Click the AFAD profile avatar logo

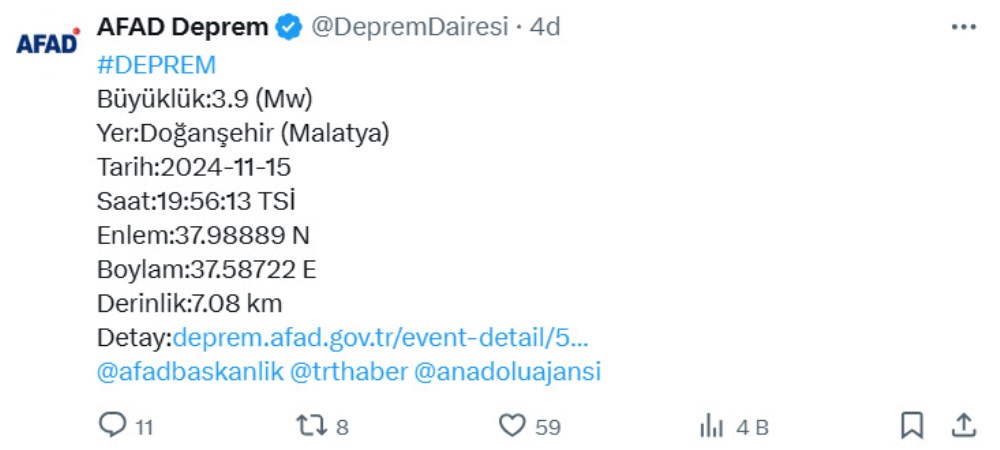pos(47,44)
